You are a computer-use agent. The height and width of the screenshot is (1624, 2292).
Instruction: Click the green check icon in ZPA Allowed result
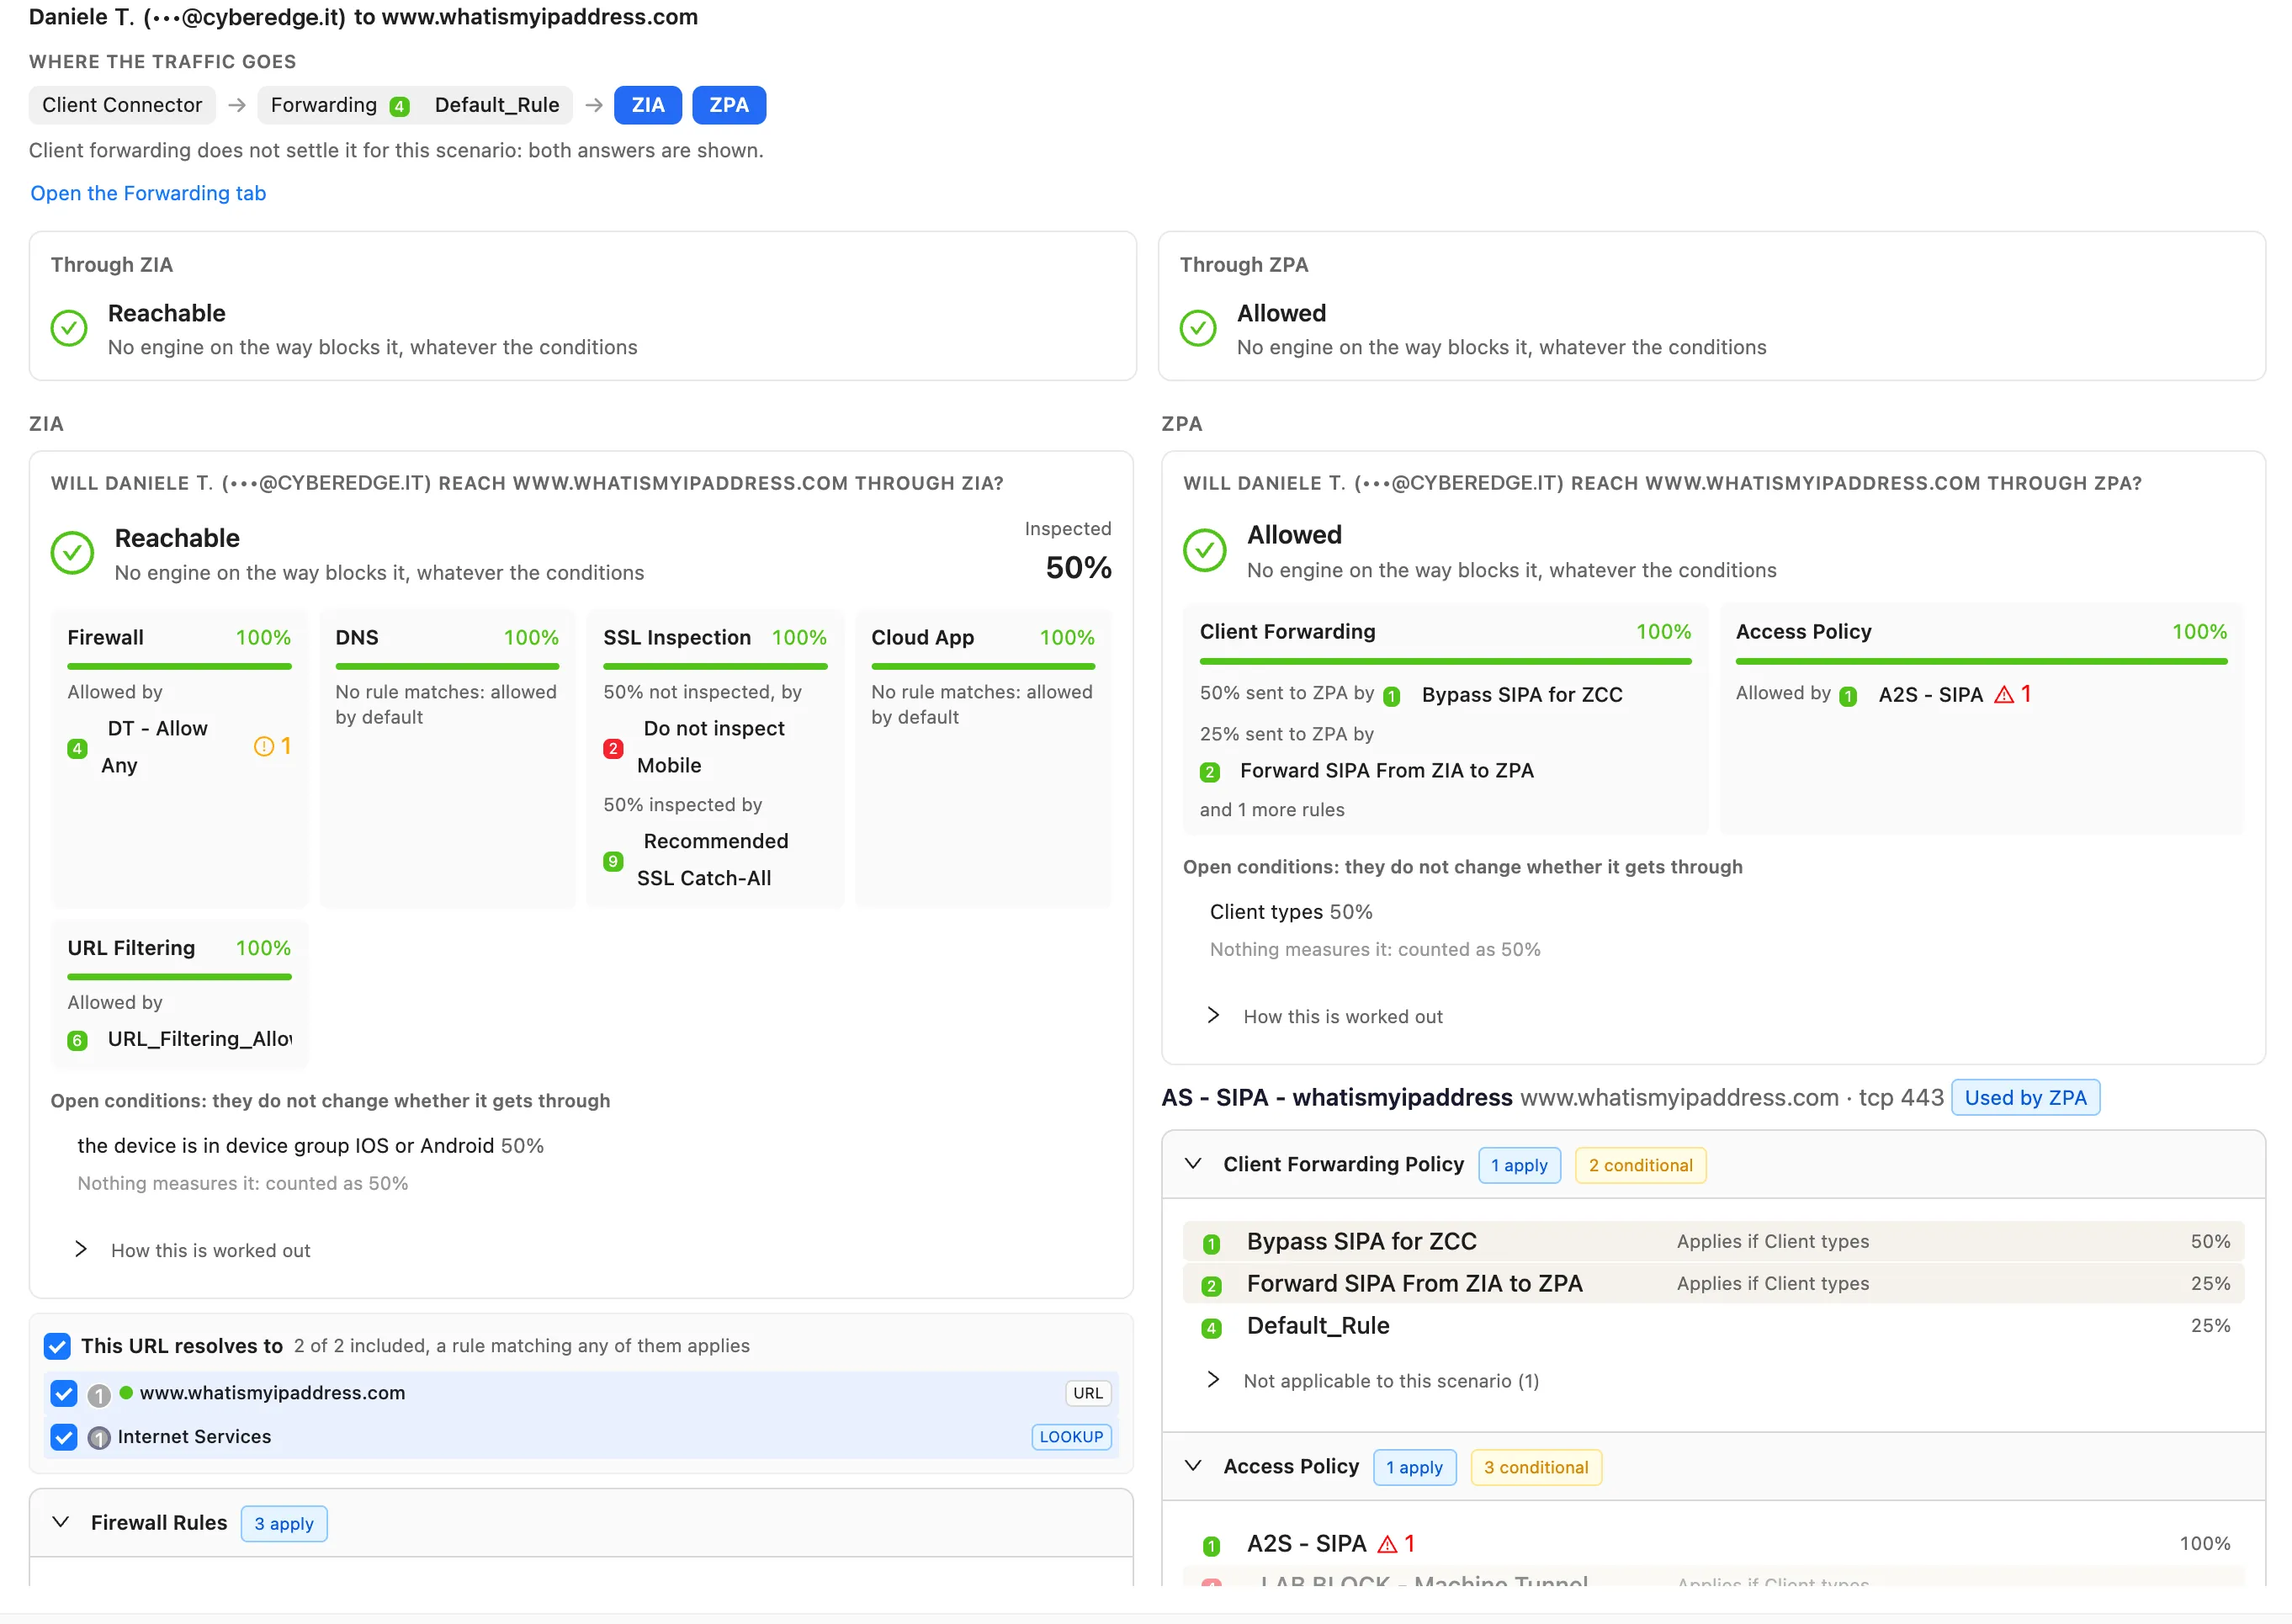pyautogui.click(x=1205, y=550)
